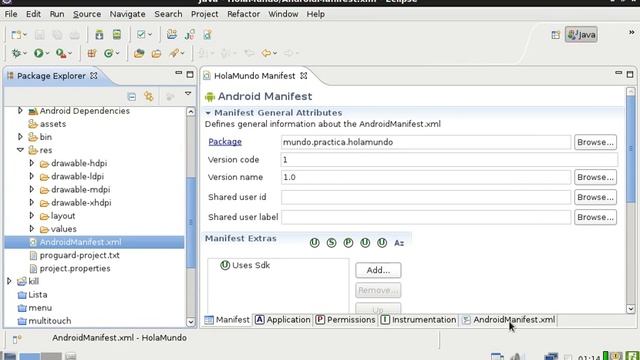Click the New Android XML file icon
Image resolution: width=640 pixels, height=360 pixels.
(x=207, y=35)
